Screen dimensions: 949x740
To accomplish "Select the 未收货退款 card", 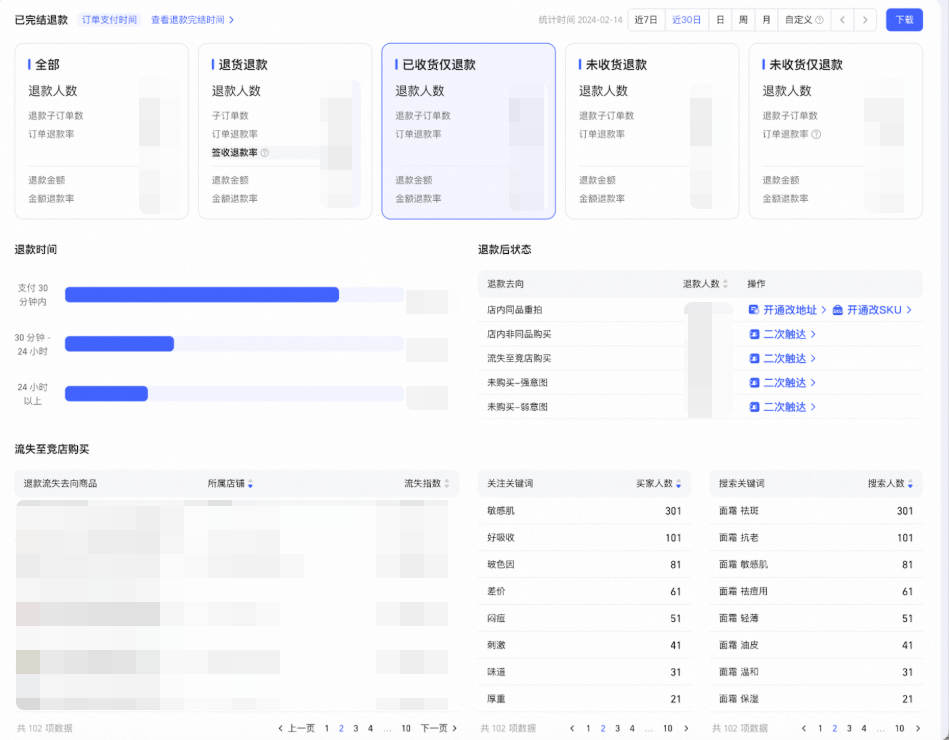I will point(652,131).
